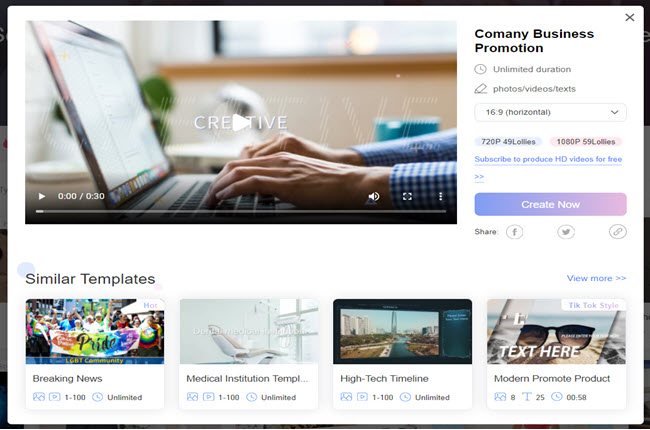Enter fullscreen mode on the video player
650x430 pixels.
click(x=408, y=197)
